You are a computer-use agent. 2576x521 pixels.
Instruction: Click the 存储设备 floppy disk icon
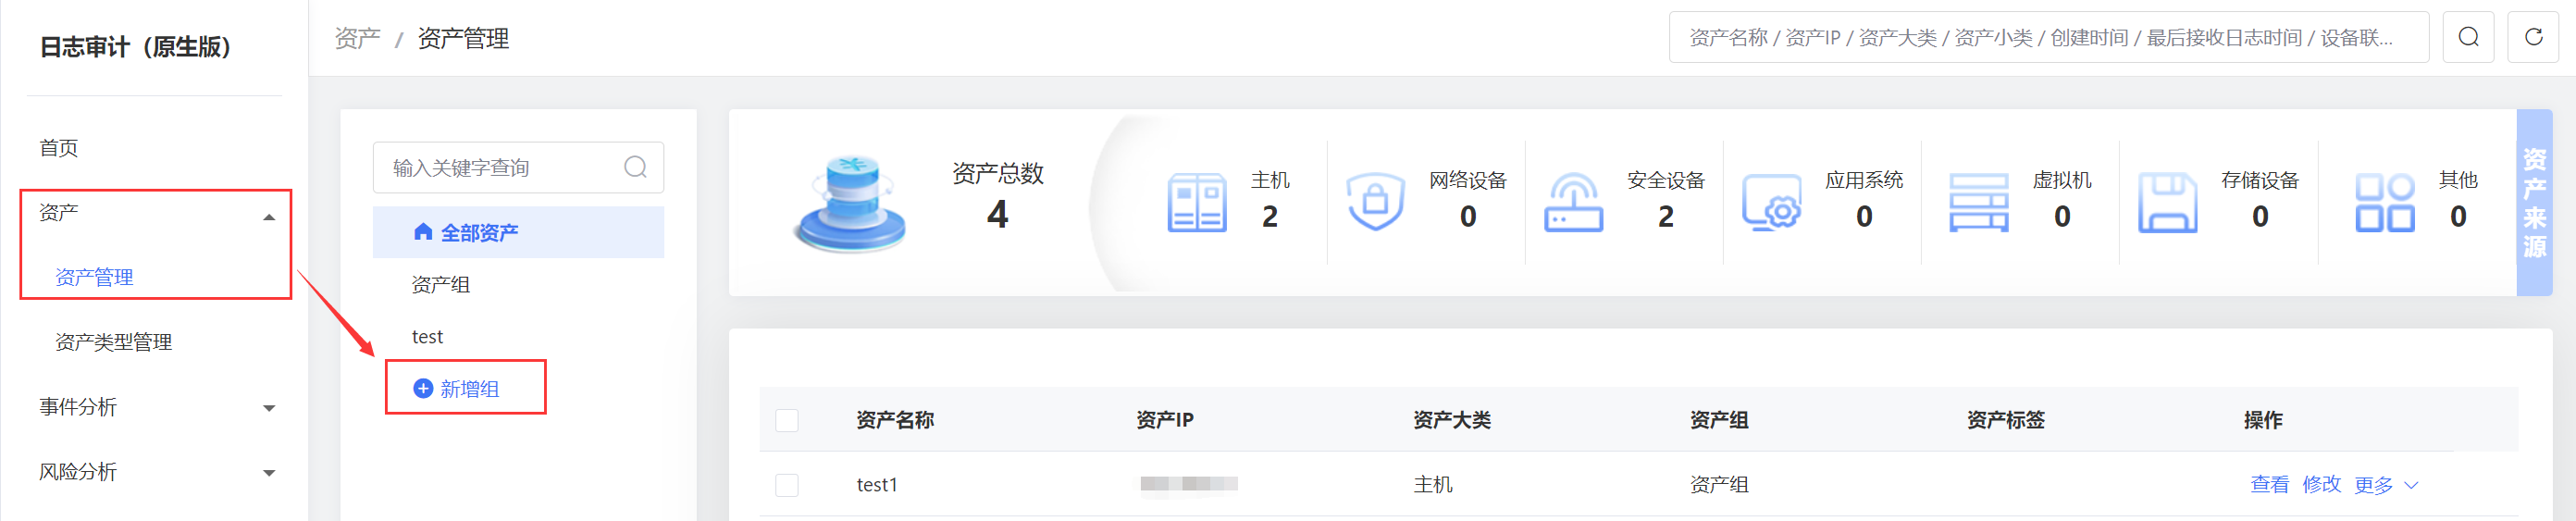click(x=2167, y=202)
